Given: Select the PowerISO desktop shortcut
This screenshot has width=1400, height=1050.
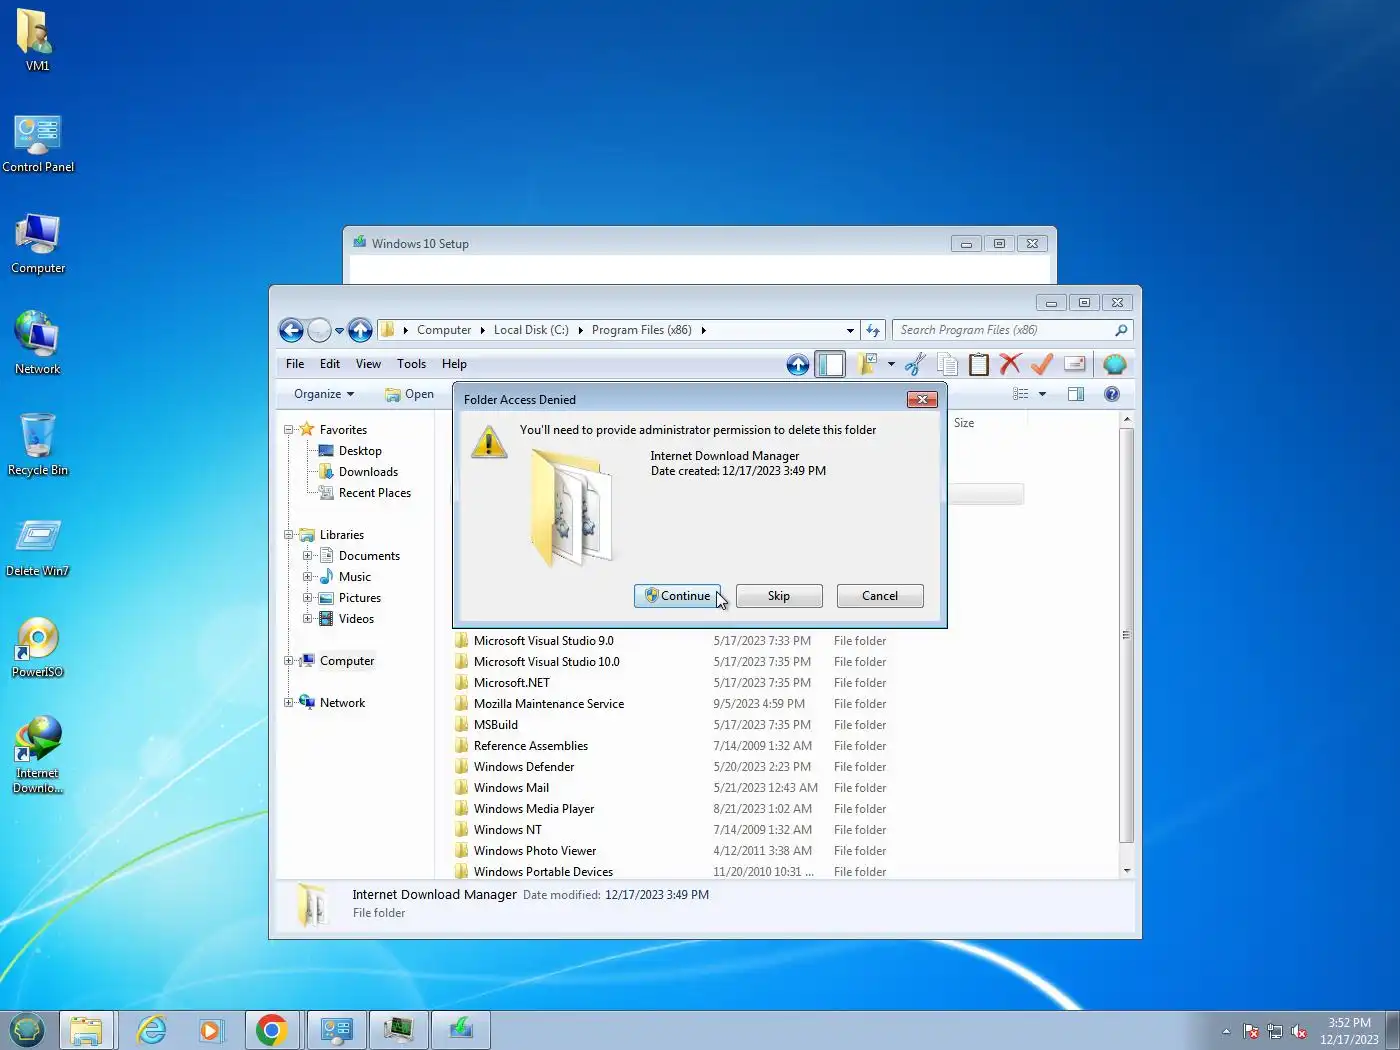Looking at the screenshot, I should pos(38,647).
